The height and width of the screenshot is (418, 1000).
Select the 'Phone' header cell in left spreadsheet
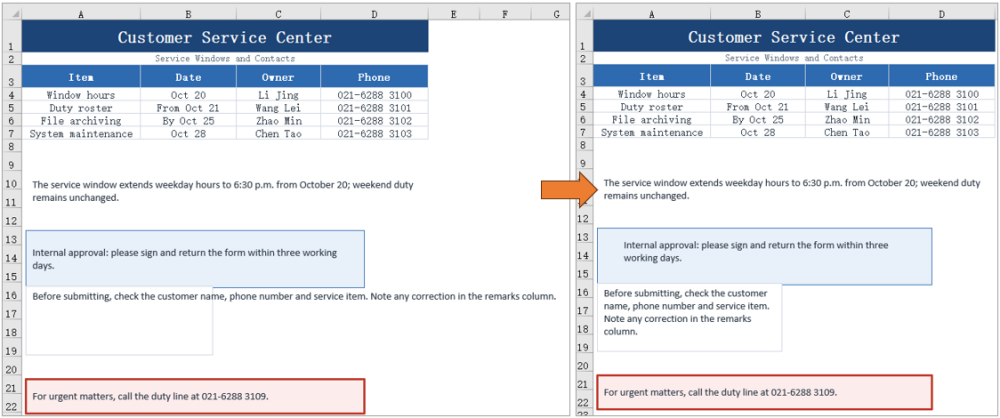pos(374,77)
